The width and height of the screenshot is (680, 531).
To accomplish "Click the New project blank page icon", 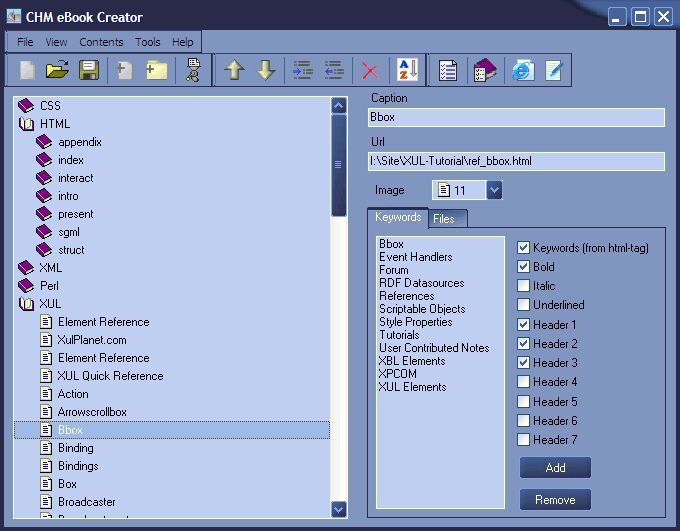I will [x=27, y=70].
